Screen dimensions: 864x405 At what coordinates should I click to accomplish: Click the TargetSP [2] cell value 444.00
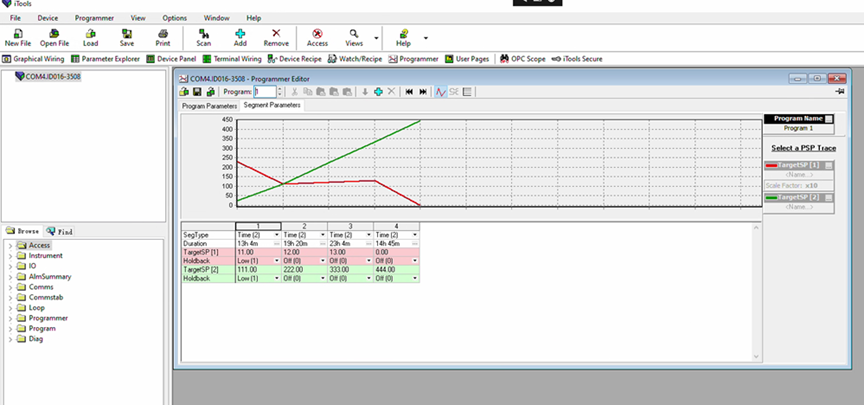[x=397, y=270]
